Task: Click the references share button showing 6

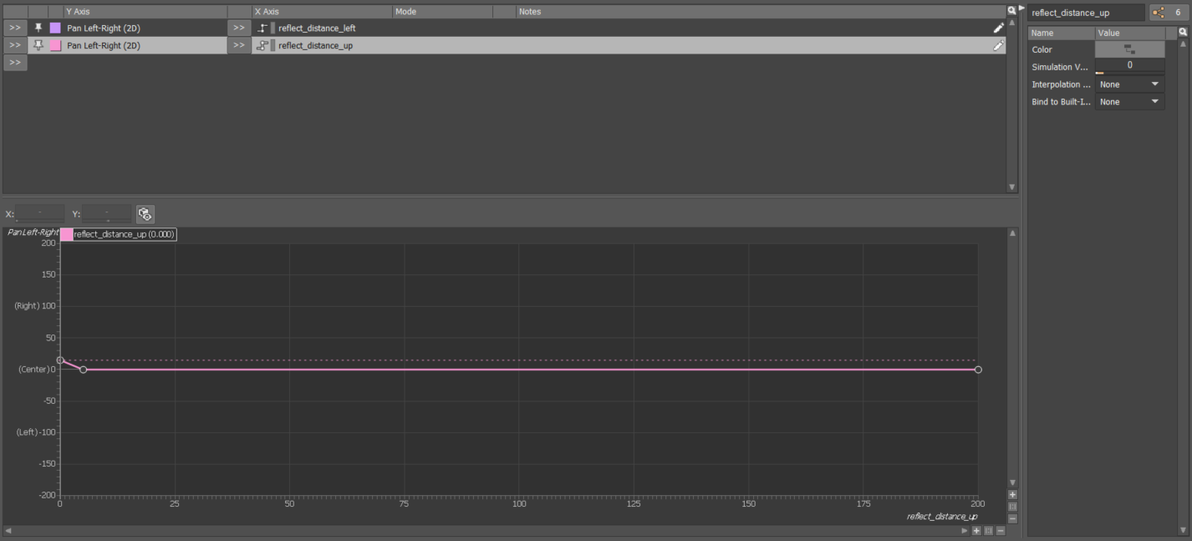Action: coord(1168,12)
